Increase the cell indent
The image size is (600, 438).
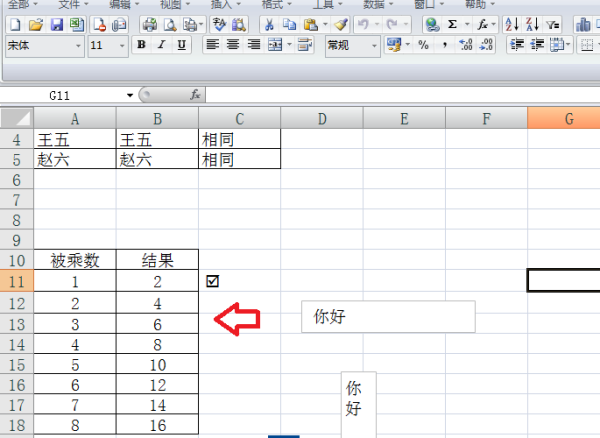pyautogui.click(x=537, y=46)
